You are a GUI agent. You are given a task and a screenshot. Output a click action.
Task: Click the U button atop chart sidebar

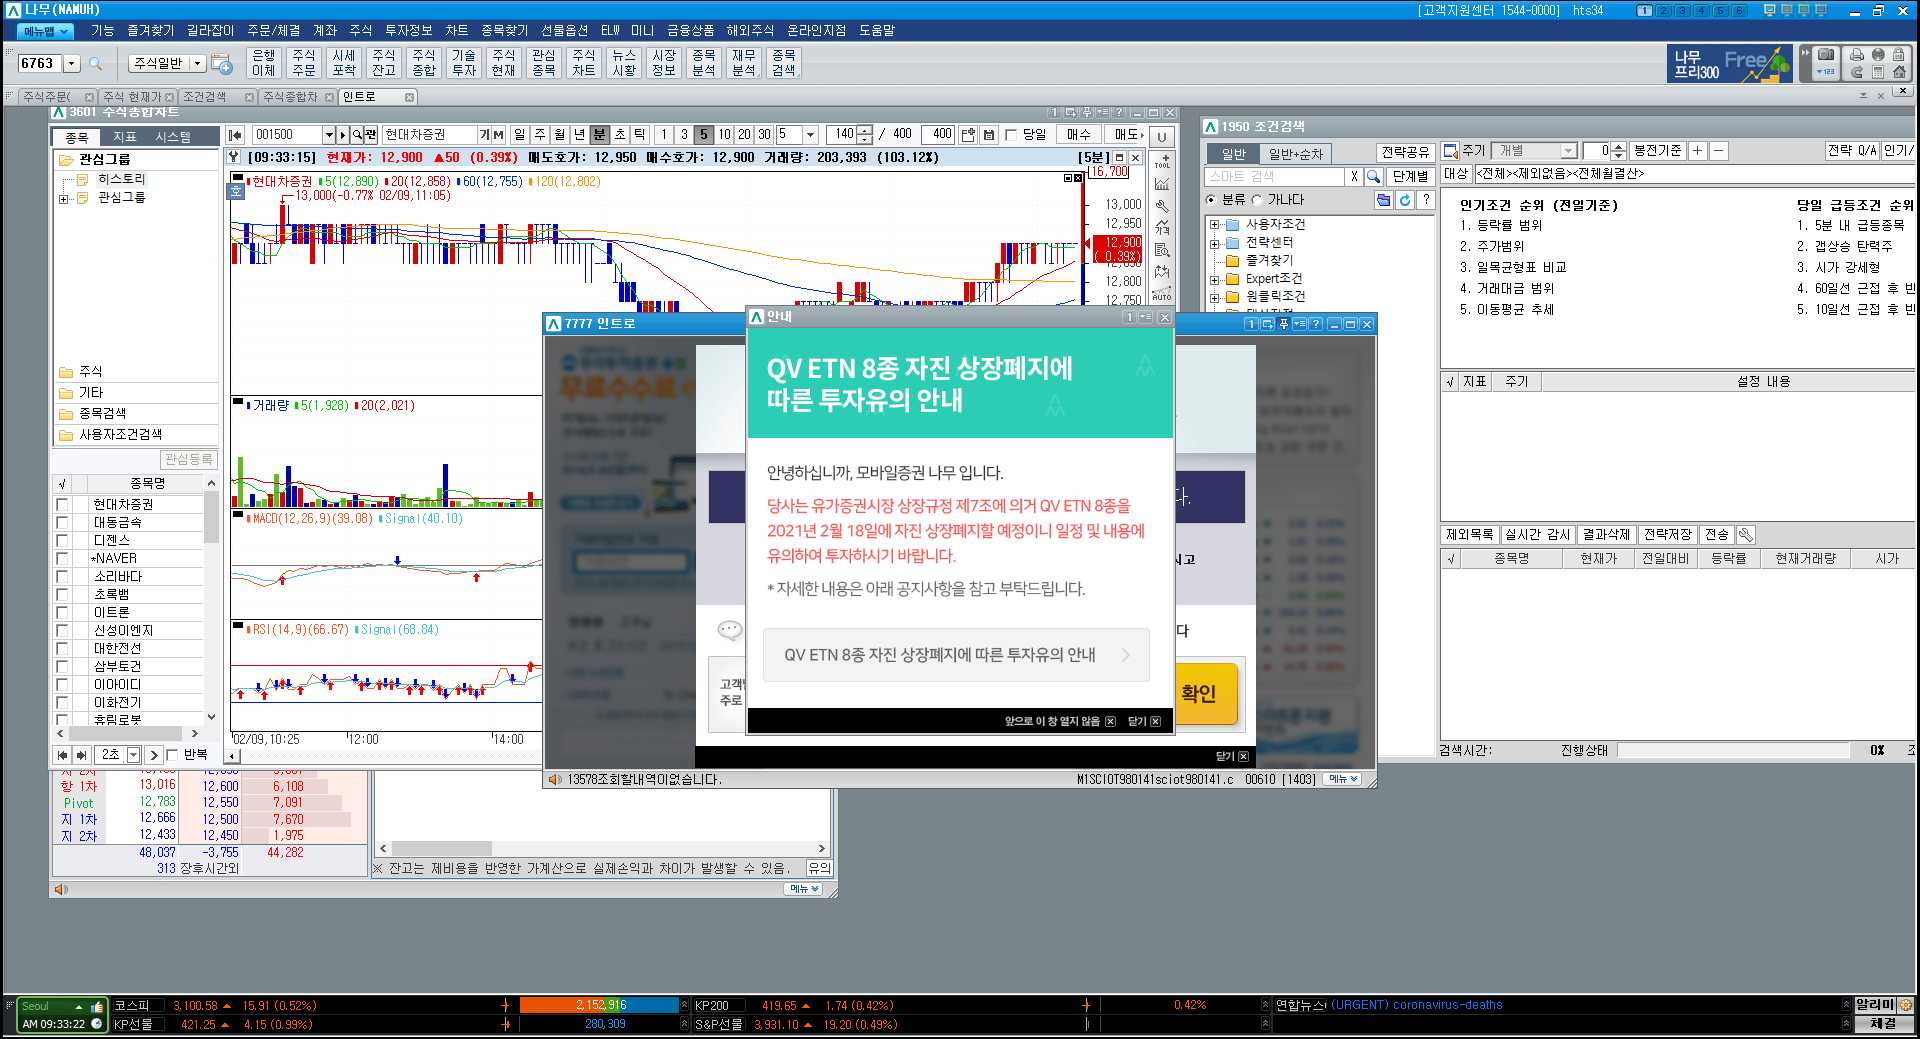1162,137
